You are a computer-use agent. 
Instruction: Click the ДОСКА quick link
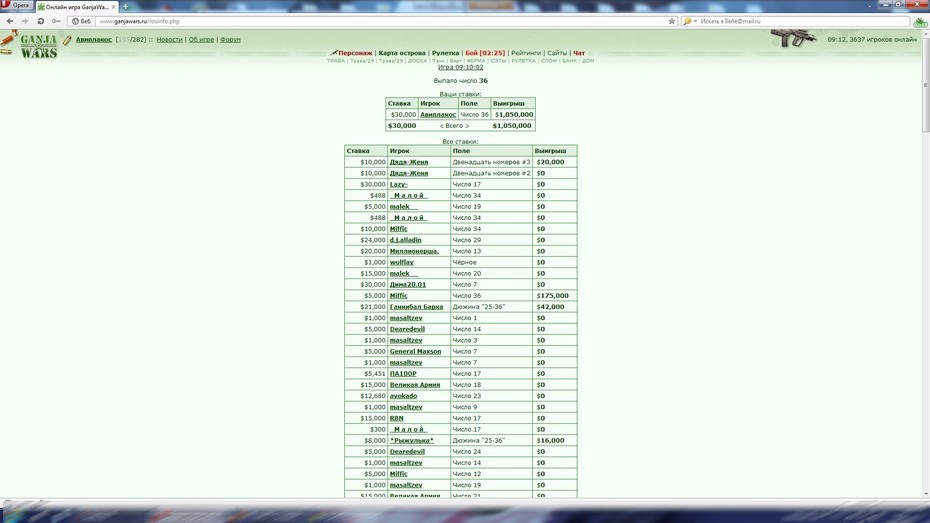pos(418,60)
